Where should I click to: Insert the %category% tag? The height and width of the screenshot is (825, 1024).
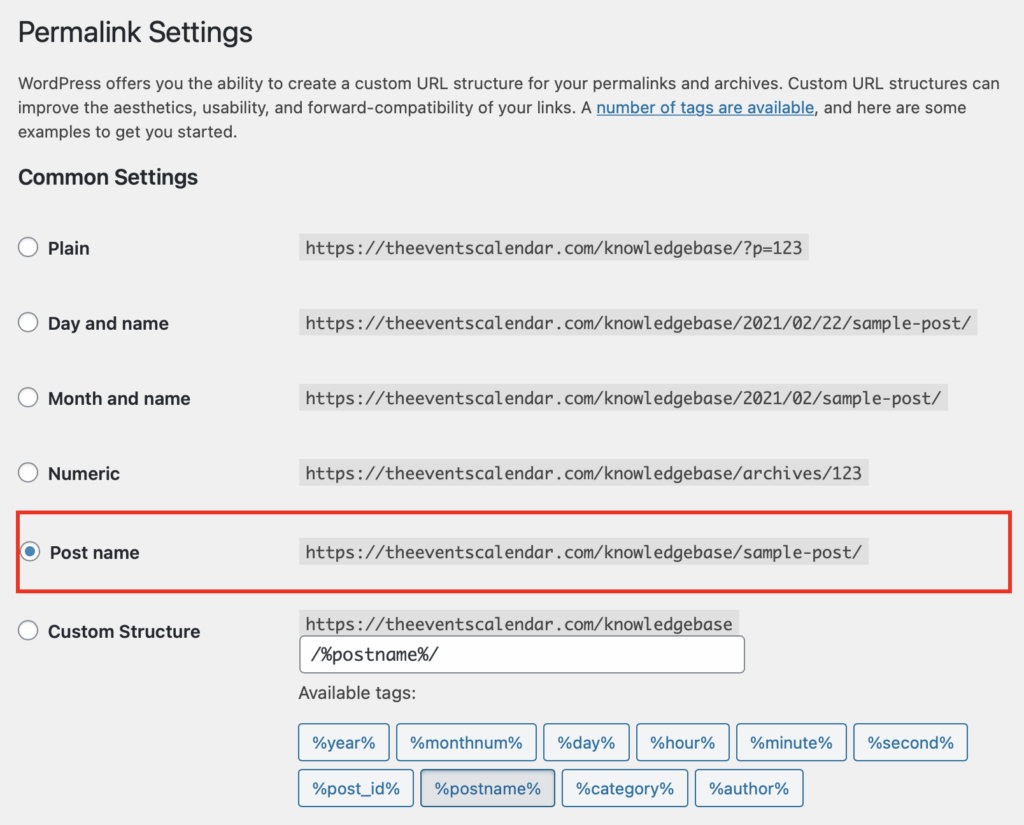pos(624,788)
